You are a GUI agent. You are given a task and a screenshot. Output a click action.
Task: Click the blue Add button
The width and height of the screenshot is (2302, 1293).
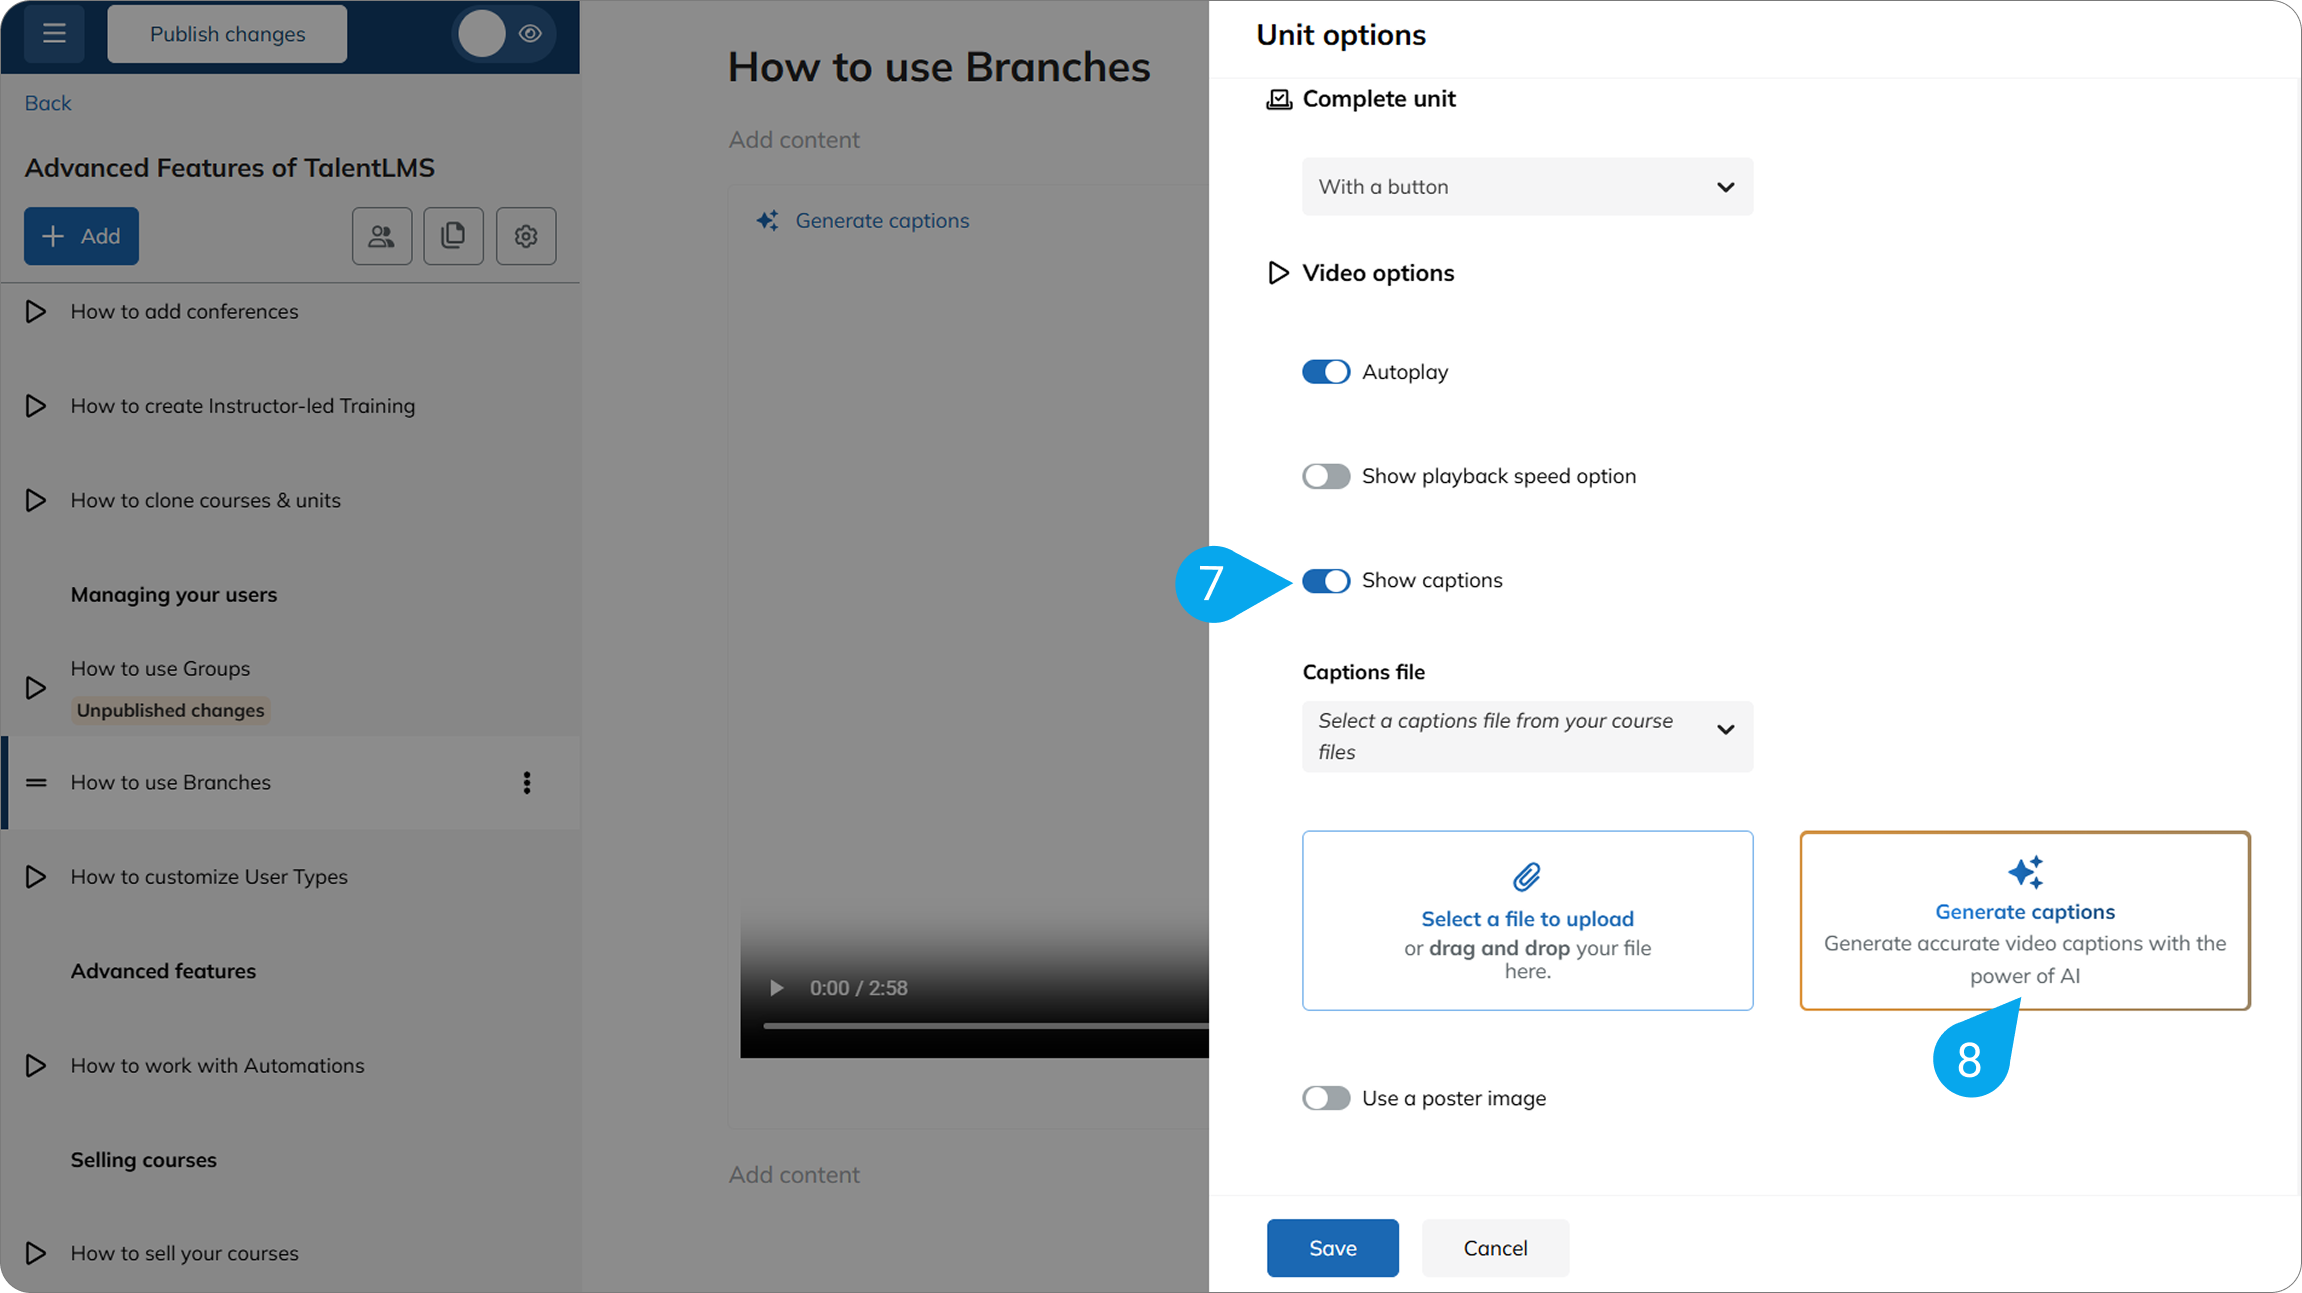pos(81,236)
